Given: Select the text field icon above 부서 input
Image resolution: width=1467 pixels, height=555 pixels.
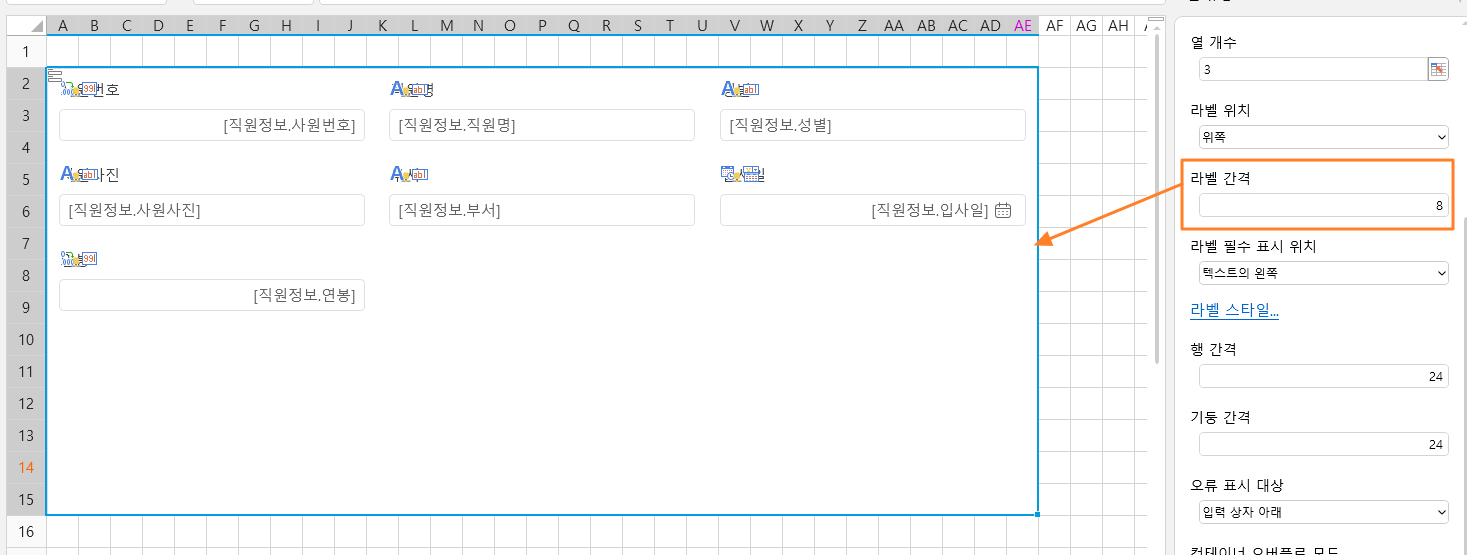Looking at the screenshot, I should tap(409, 175).
